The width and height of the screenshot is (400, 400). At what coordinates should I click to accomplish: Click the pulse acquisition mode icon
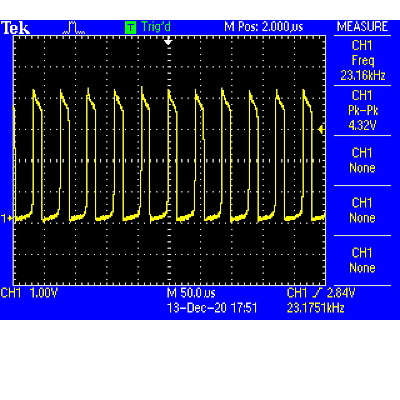pos(74,28)
